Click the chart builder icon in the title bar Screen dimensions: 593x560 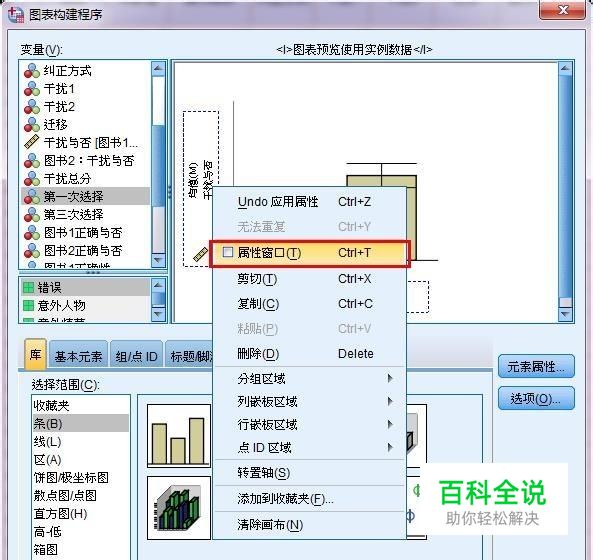pos(16,14)
